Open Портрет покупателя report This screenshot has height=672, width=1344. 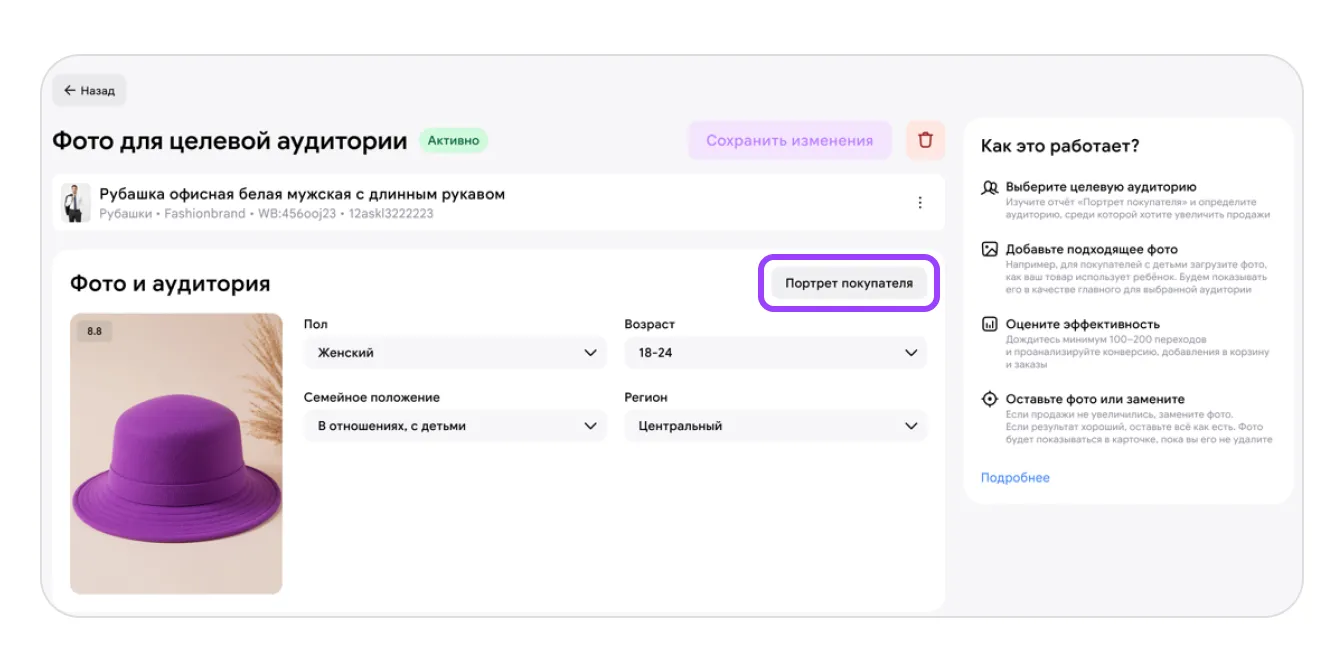coord(849,283)
